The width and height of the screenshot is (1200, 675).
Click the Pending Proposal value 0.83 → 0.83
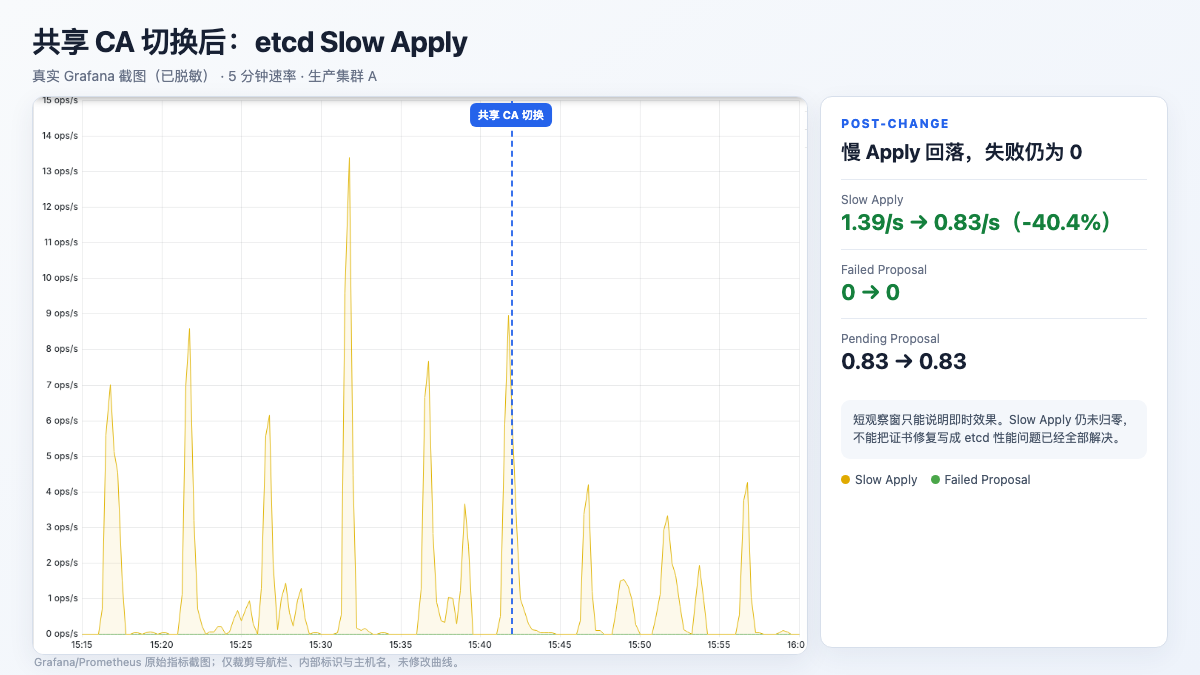point(904,361)
